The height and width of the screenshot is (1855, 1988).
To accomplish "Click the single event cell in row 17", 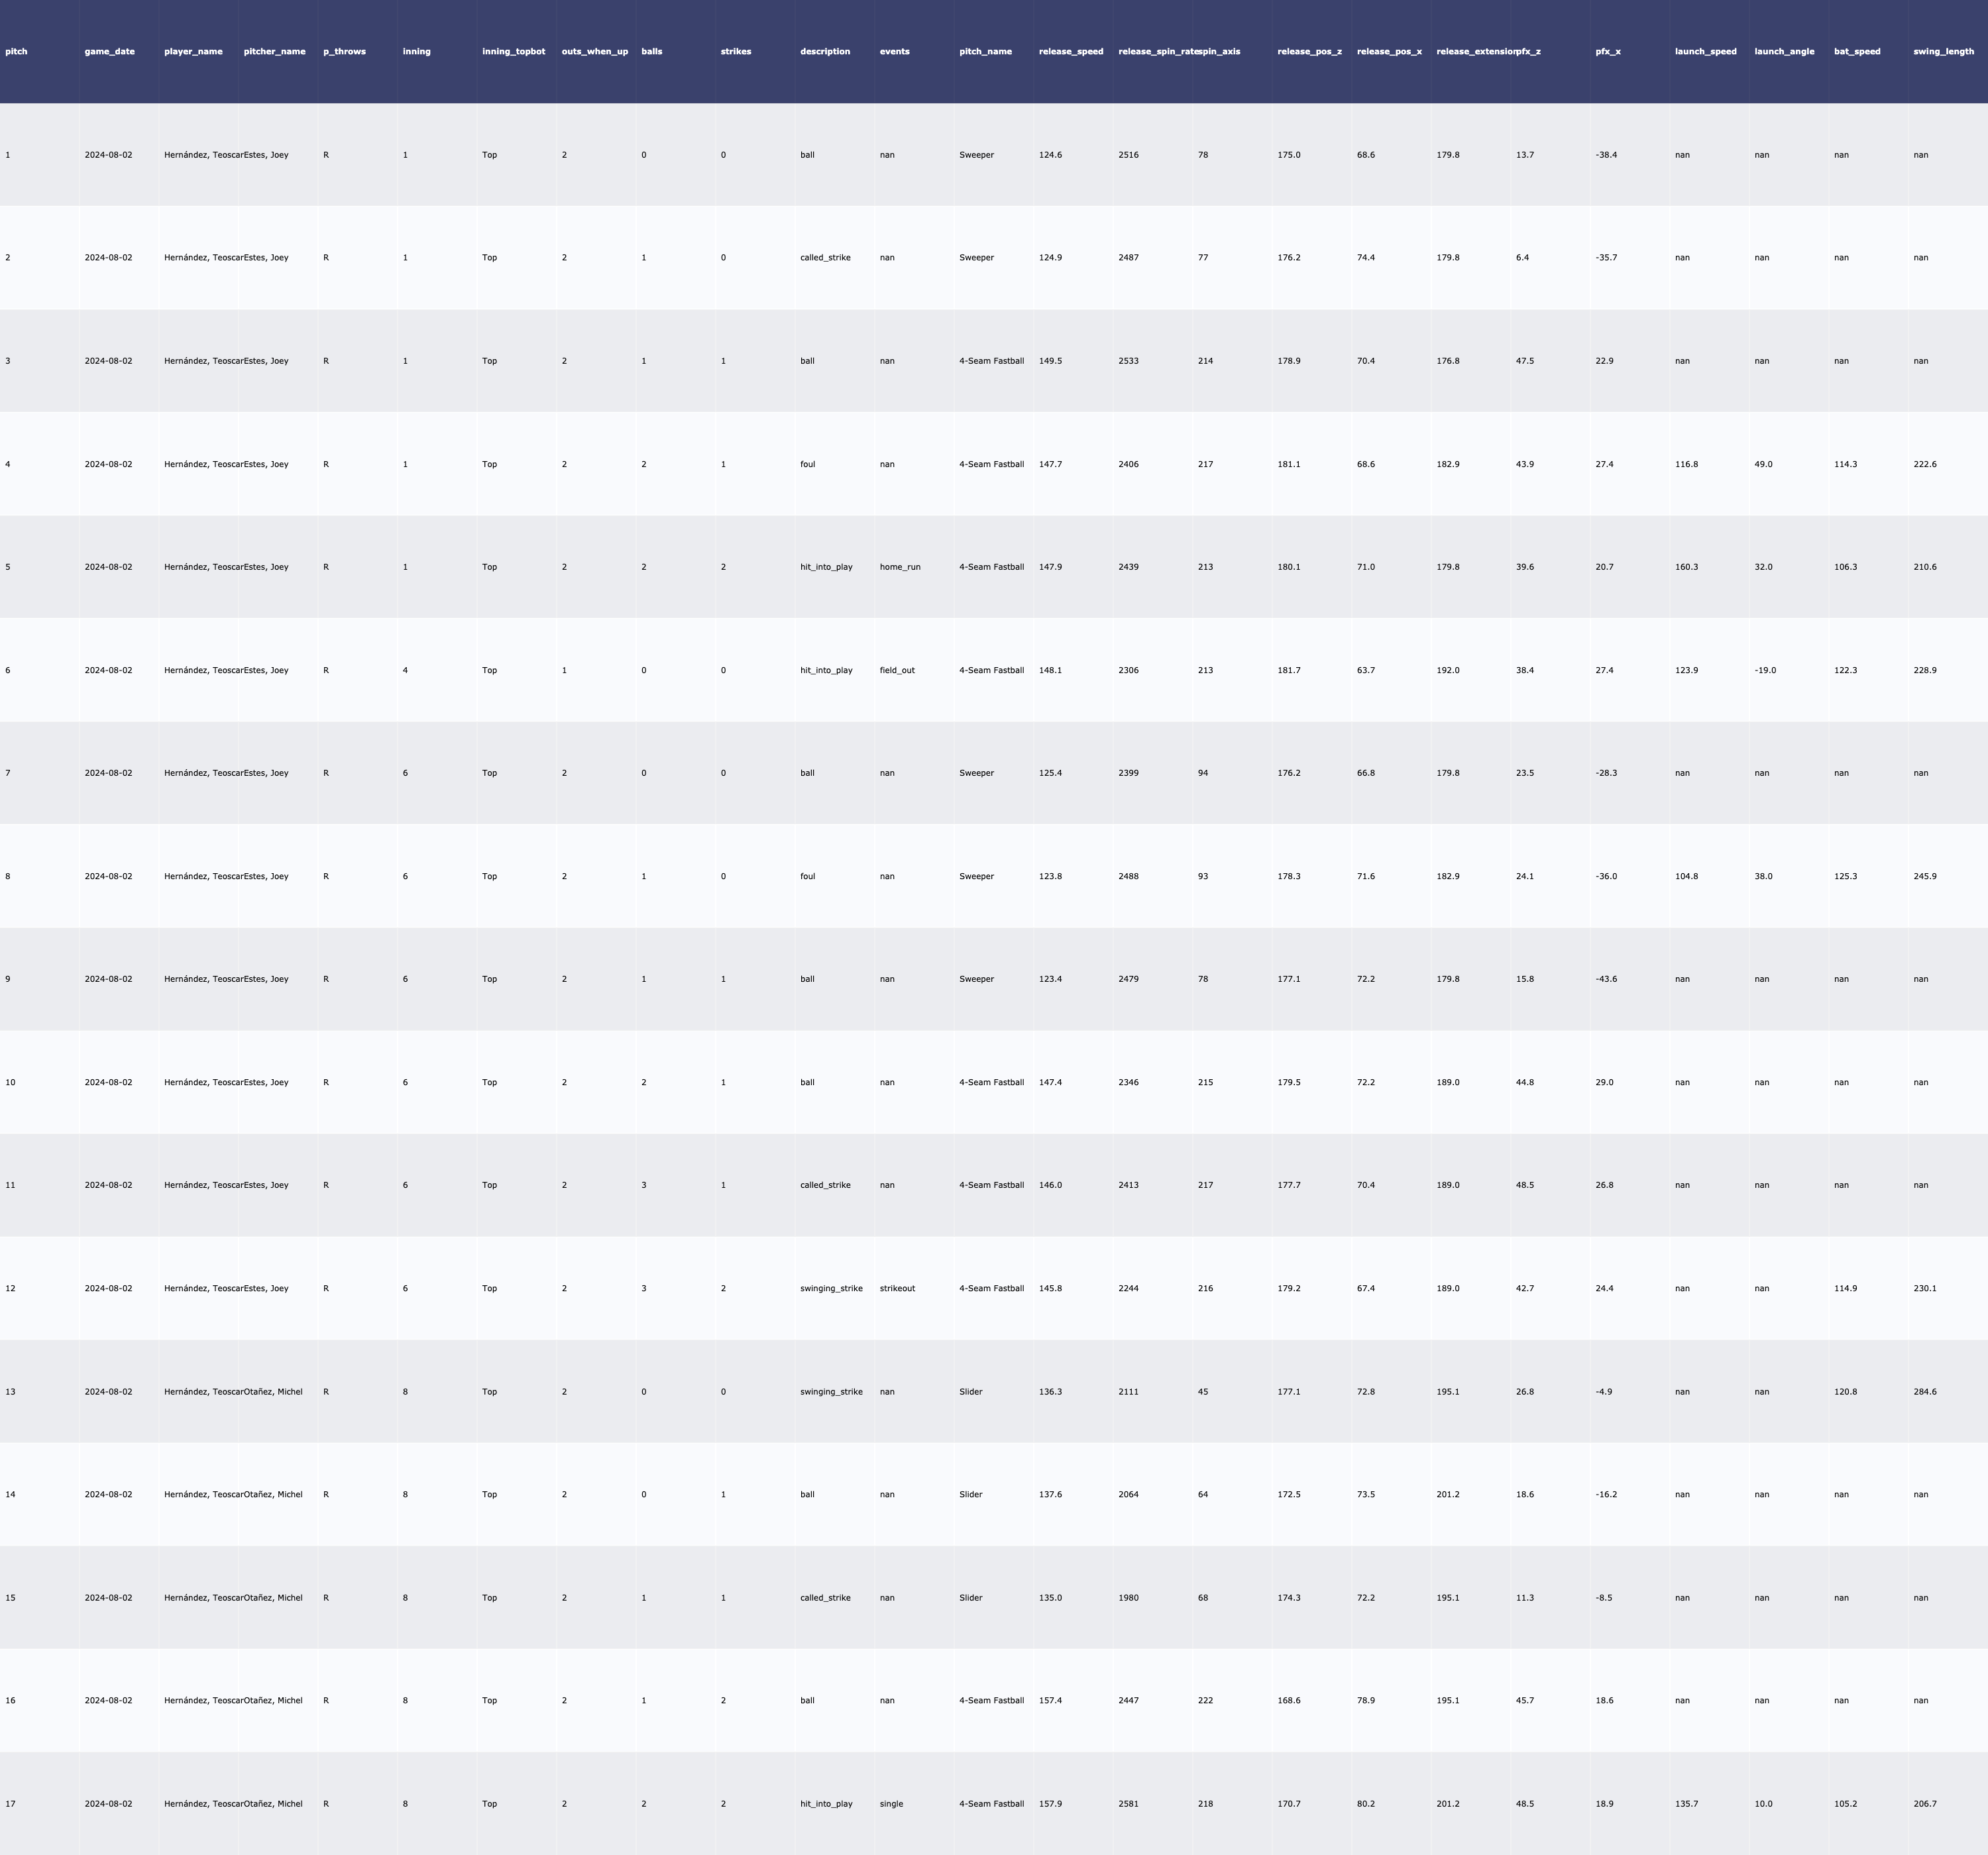I will click(x=891, y=1804).
